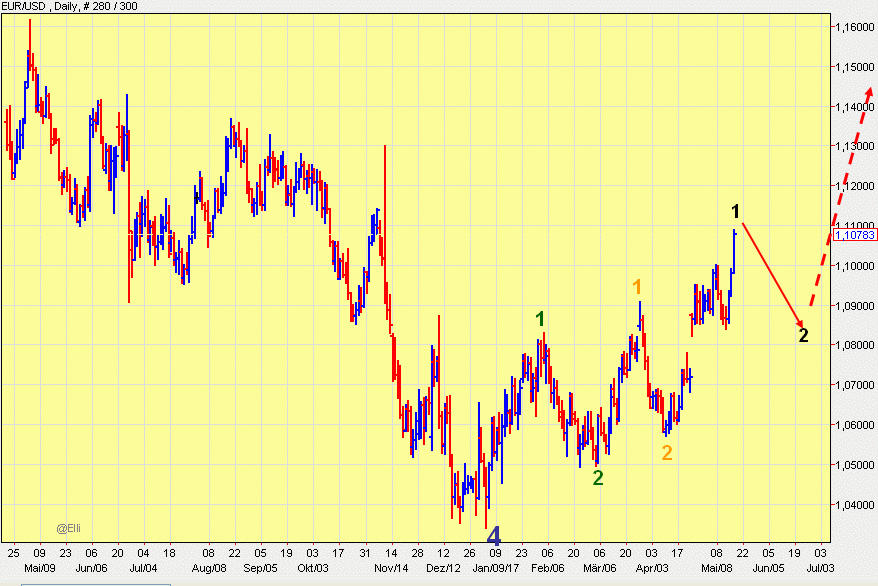Click the Okt/03 date axis label

pyautogui.click(x=313, y=567)
